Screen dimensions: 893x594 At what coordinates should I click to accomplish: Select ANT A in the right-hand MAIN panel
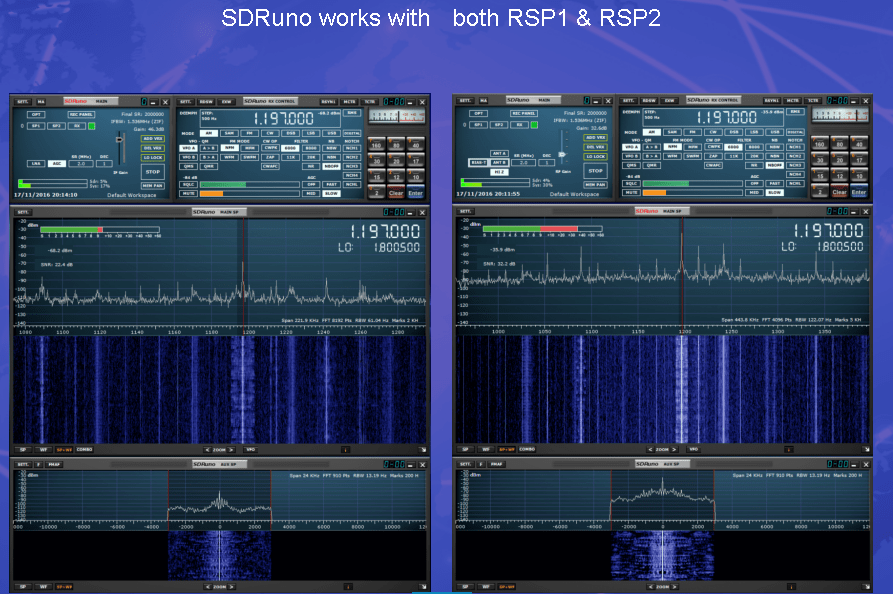point(499,153)
